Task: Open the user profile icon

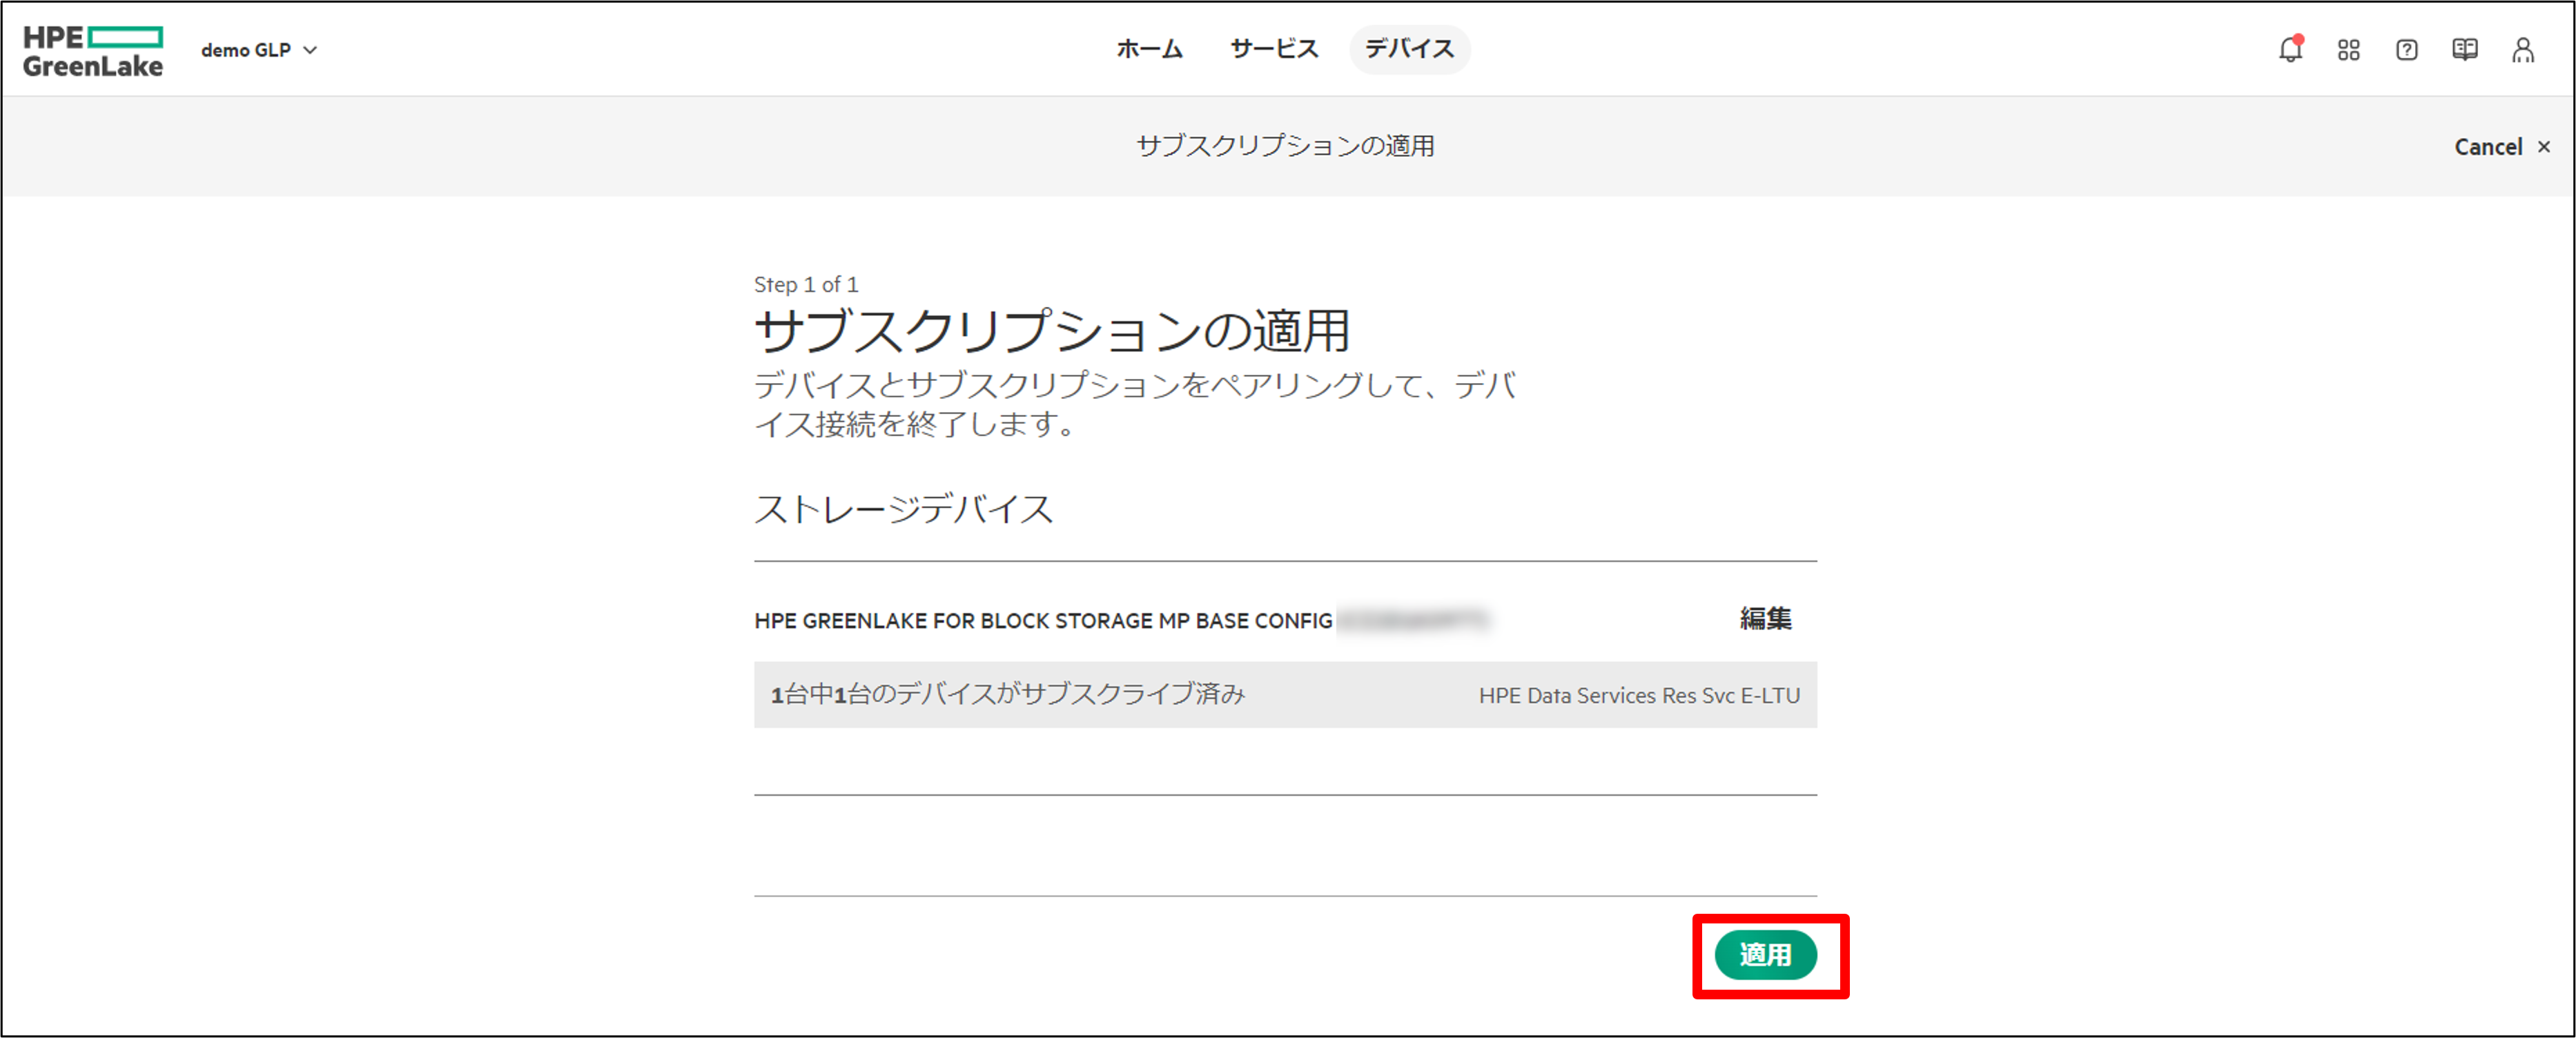Action: click(2522, 50)
